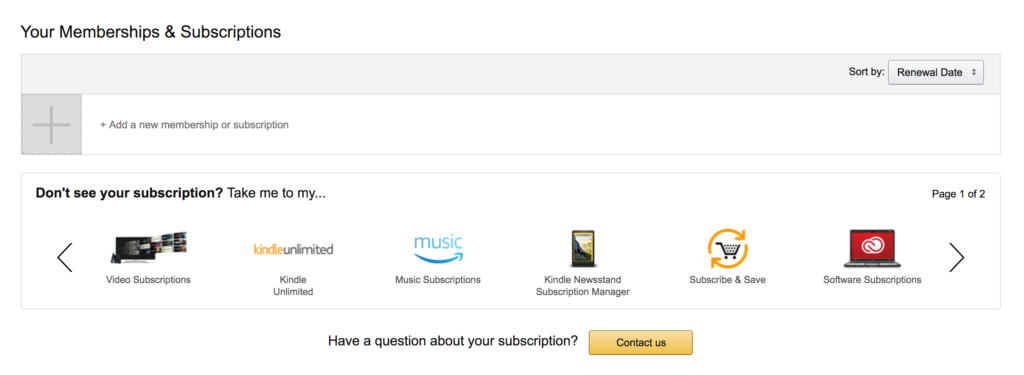Open the Software Subscriptions text link

pyautogui.click(x=872, y=280)
